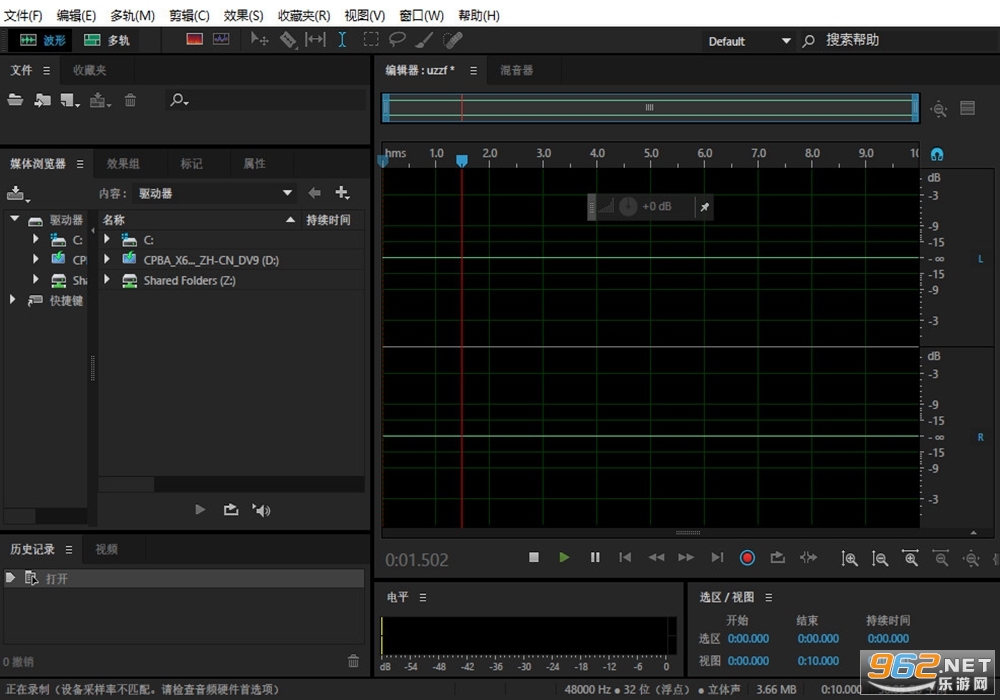Open the insert into multitrack dropdown icon

(x=100, y=100)
